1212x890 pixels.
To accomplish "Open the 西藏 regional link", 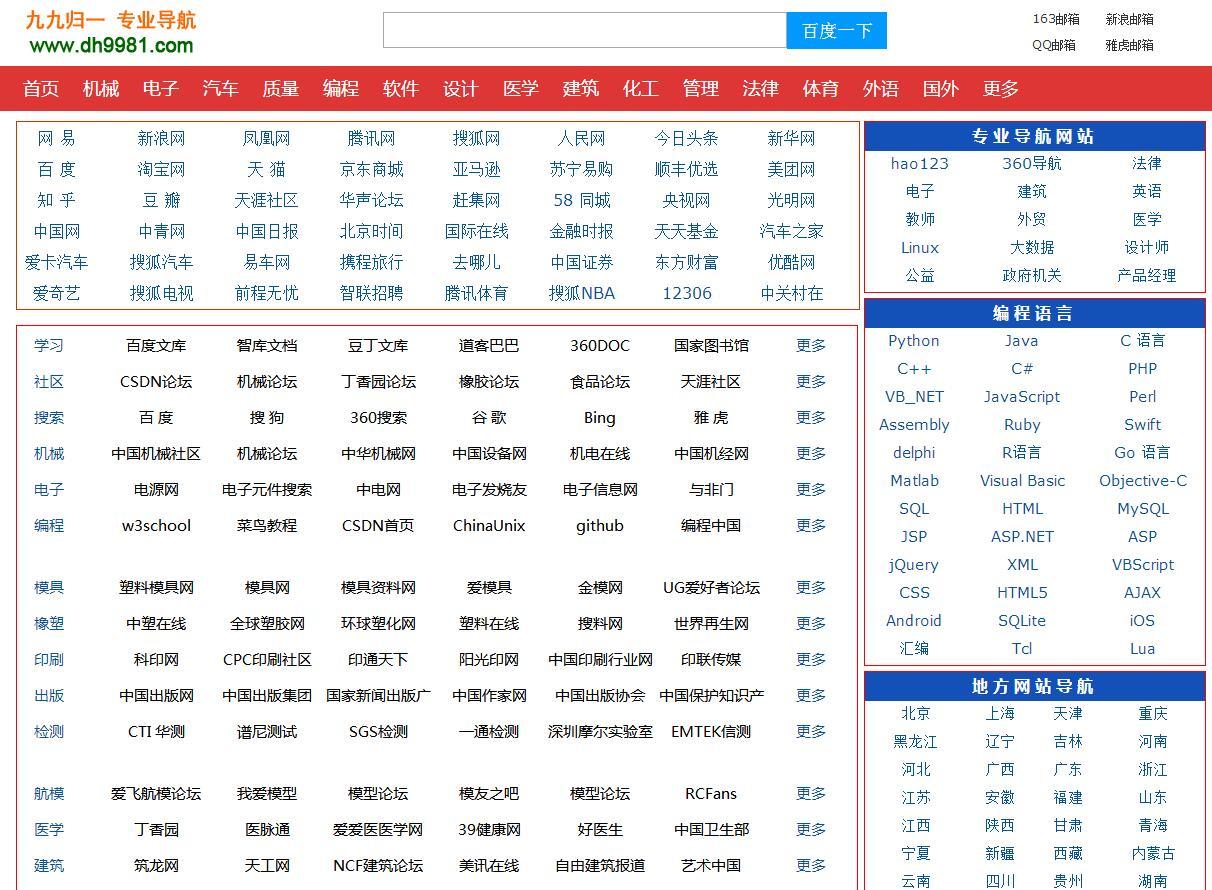I will (x=1068, y=853).
